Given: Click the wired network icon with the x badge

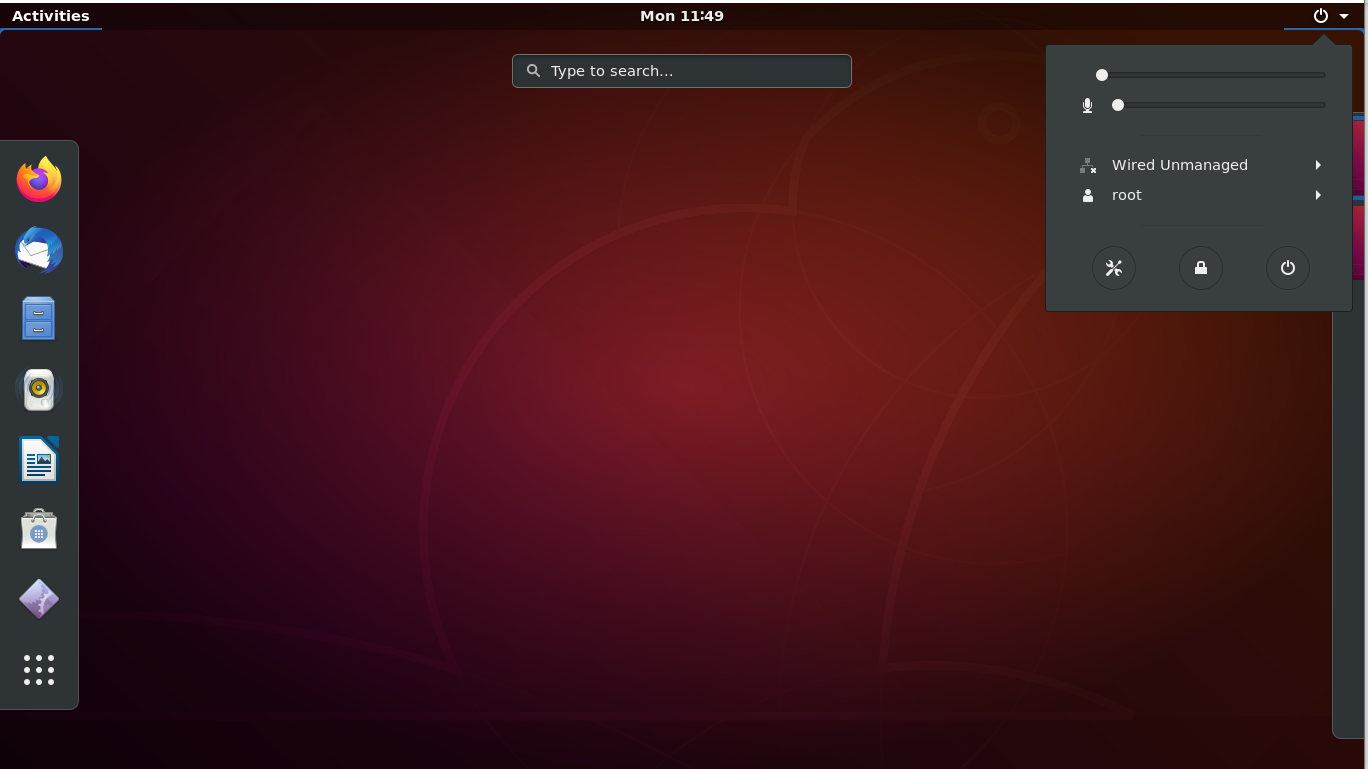Looking at the screenshot, I should point(1087,165).
